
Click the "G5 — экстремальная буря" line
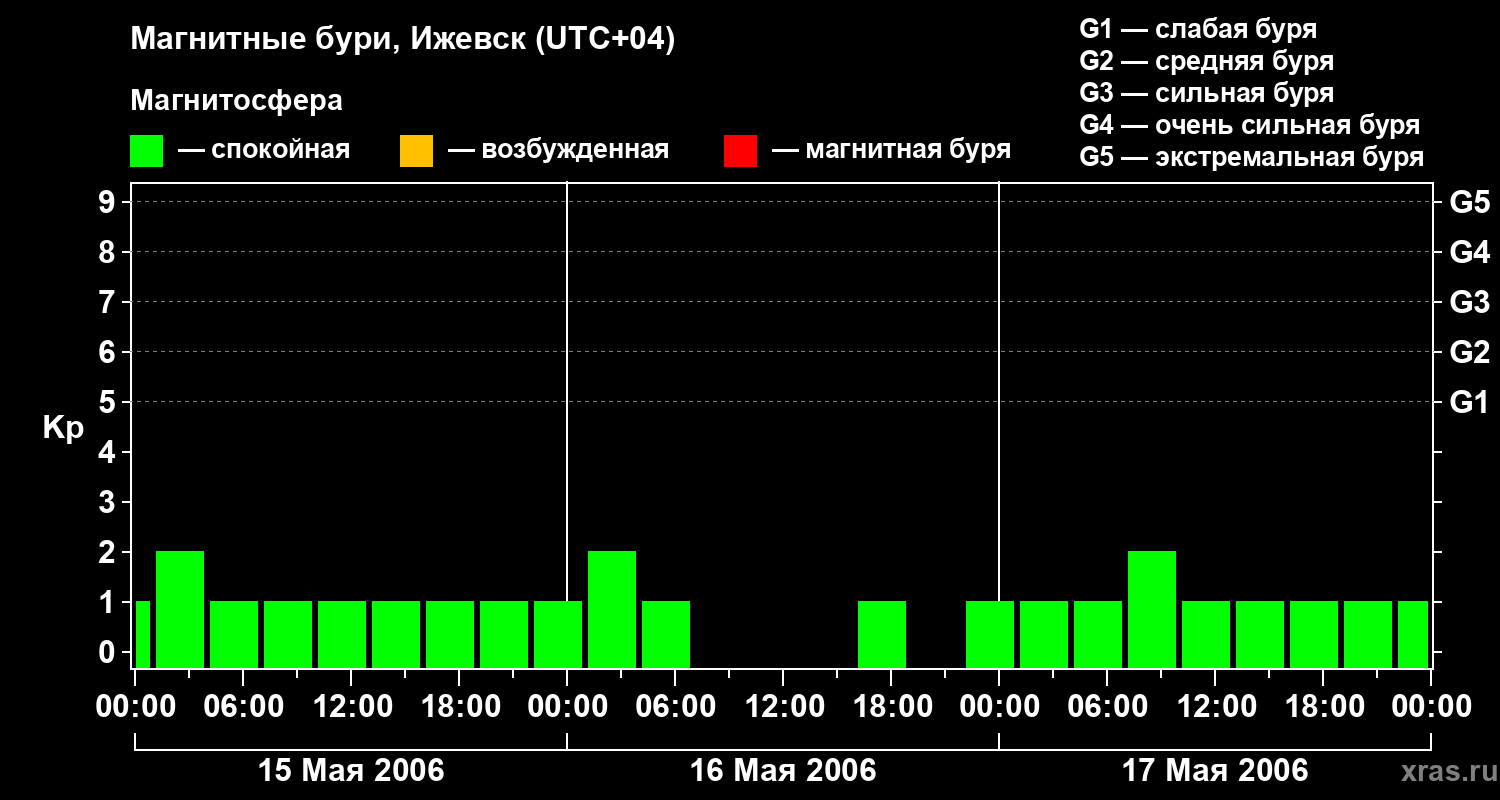coord(1251,157)
